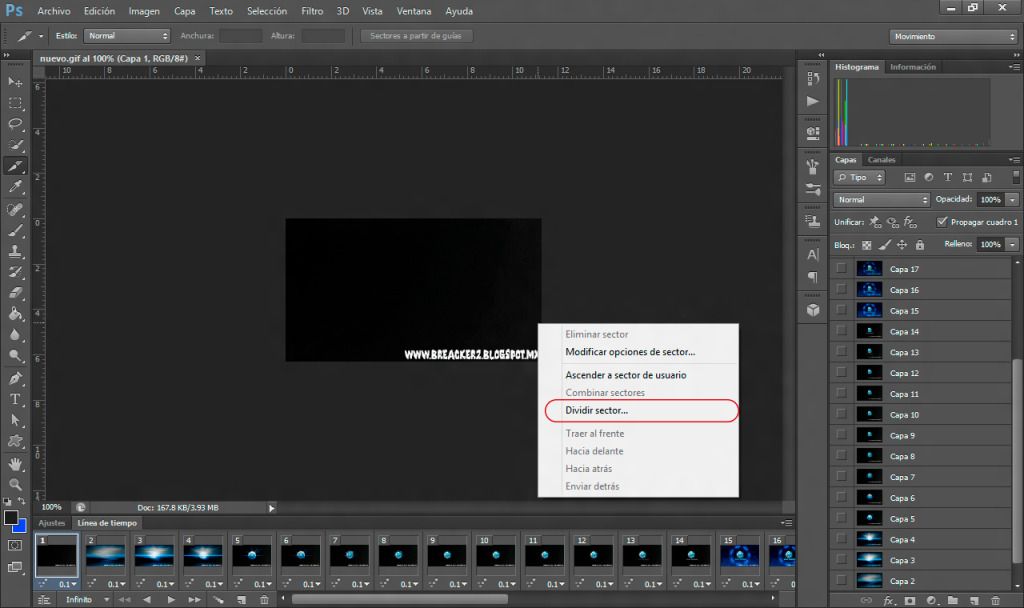This screenshot has height=608, width=1024.
Task: Click the timeline horizontal scrollbar
Action: click(399, 598)
